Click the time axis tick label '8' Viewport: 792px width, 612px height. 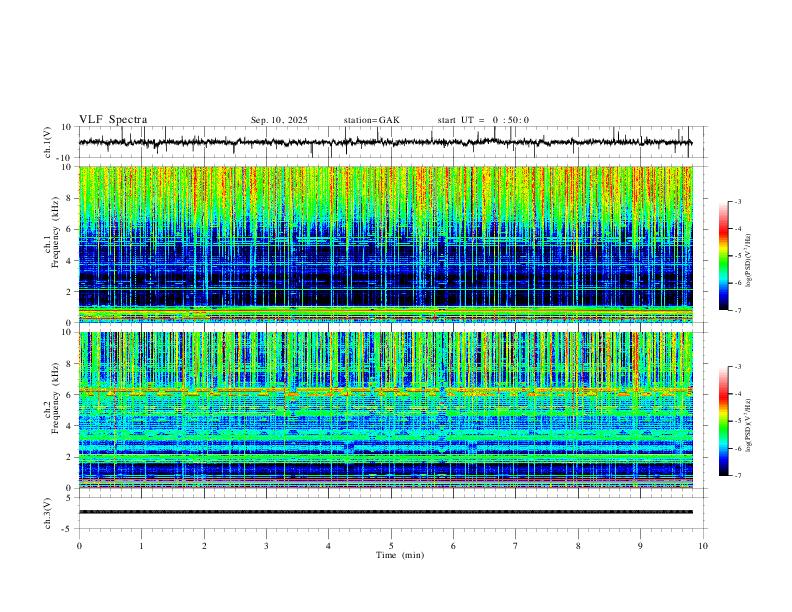pos(578,546)
